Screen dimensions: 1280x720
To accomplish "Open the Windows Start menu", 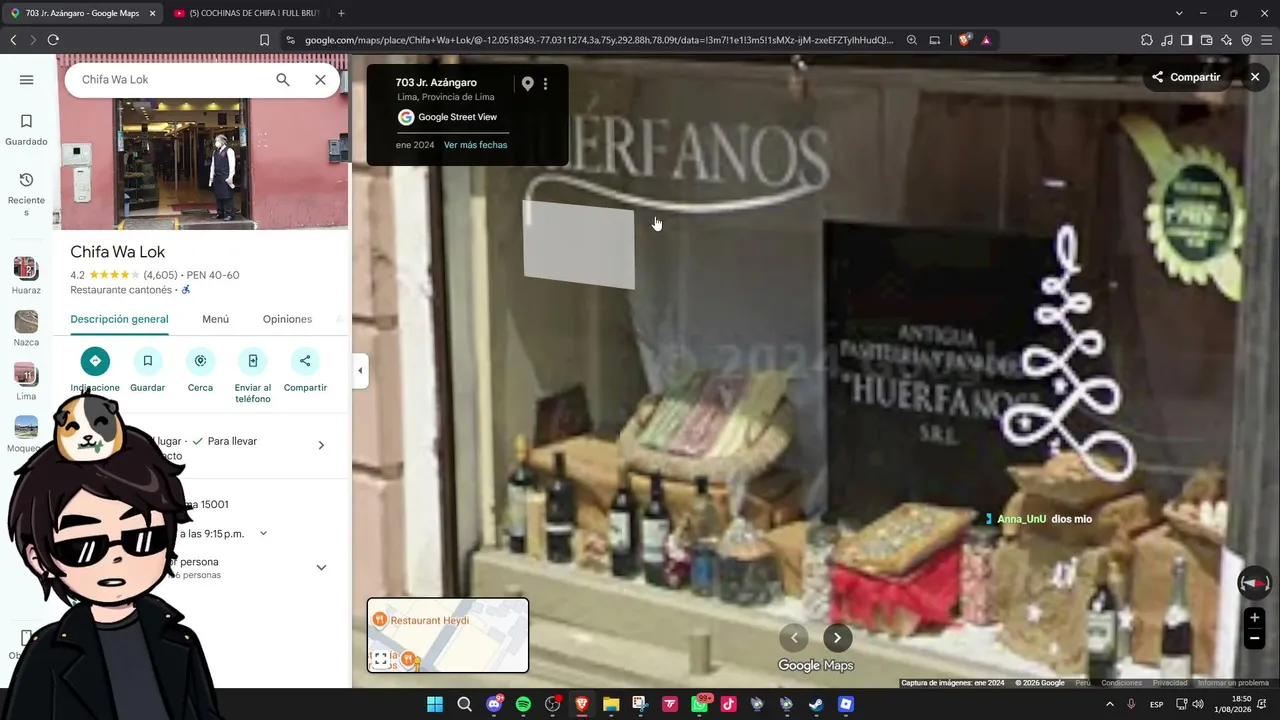I will click(x=435, y=704).
